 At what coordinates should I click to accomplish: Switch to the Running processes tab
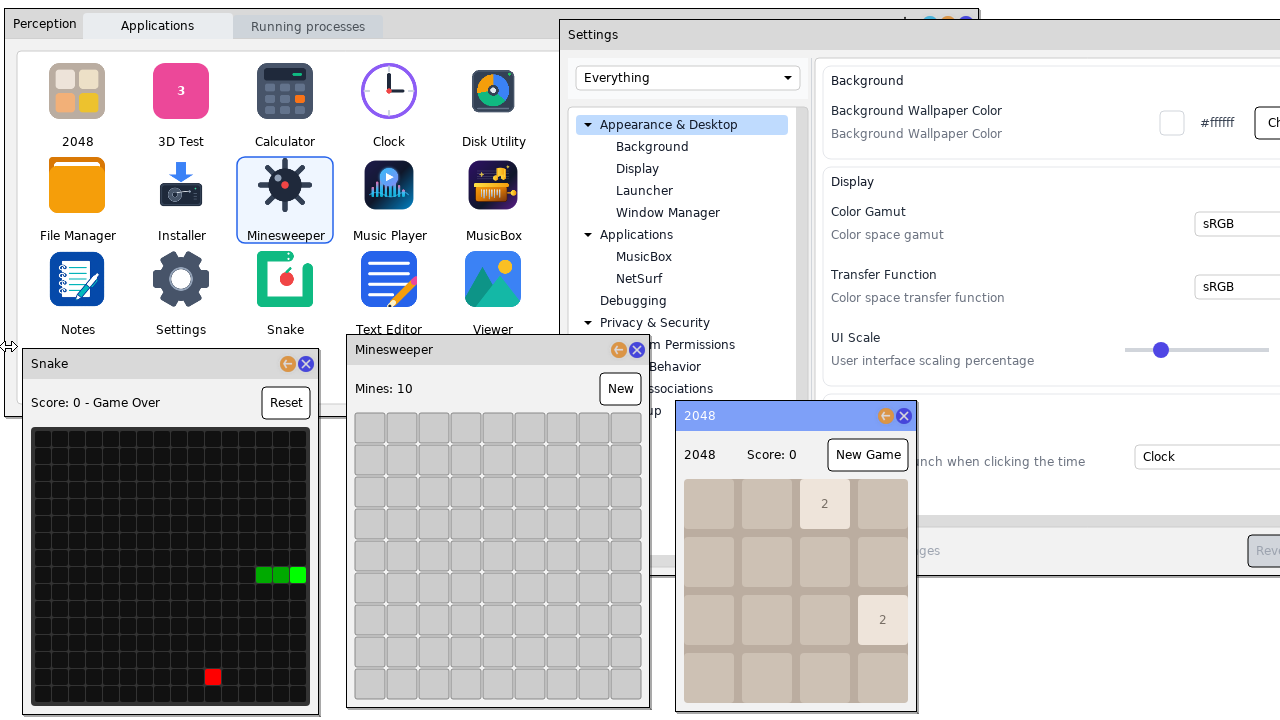click(308, 27)
